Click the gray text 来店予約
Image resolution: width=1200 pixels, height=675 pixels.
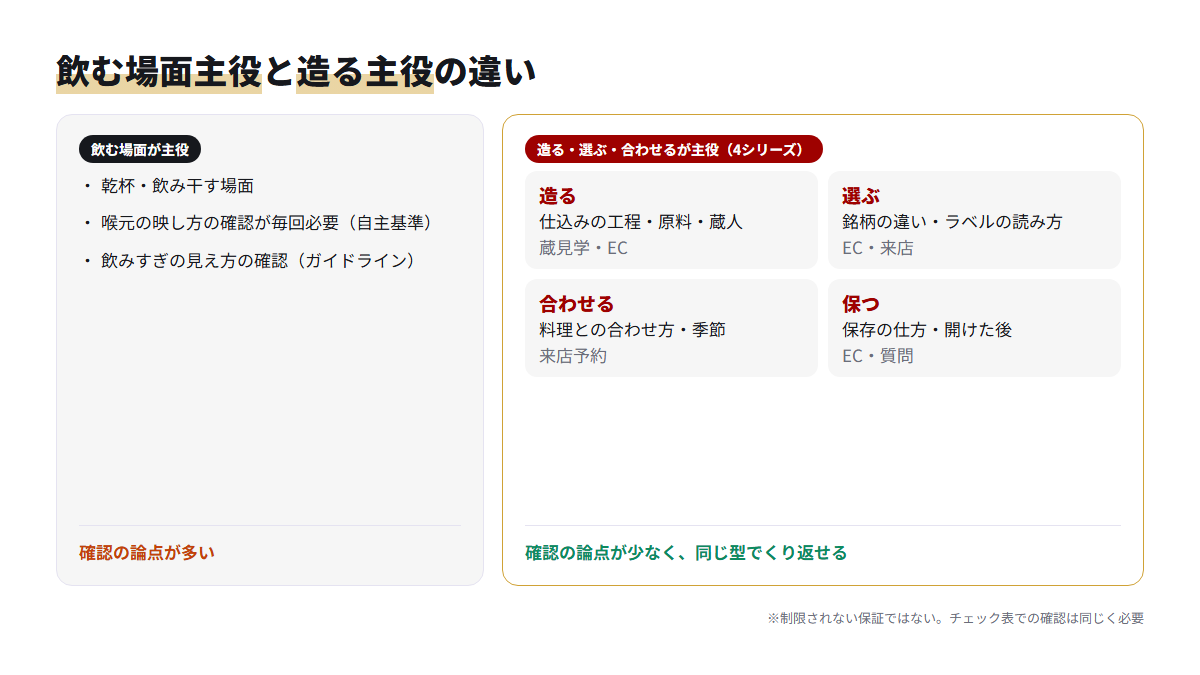coord(573,356)
